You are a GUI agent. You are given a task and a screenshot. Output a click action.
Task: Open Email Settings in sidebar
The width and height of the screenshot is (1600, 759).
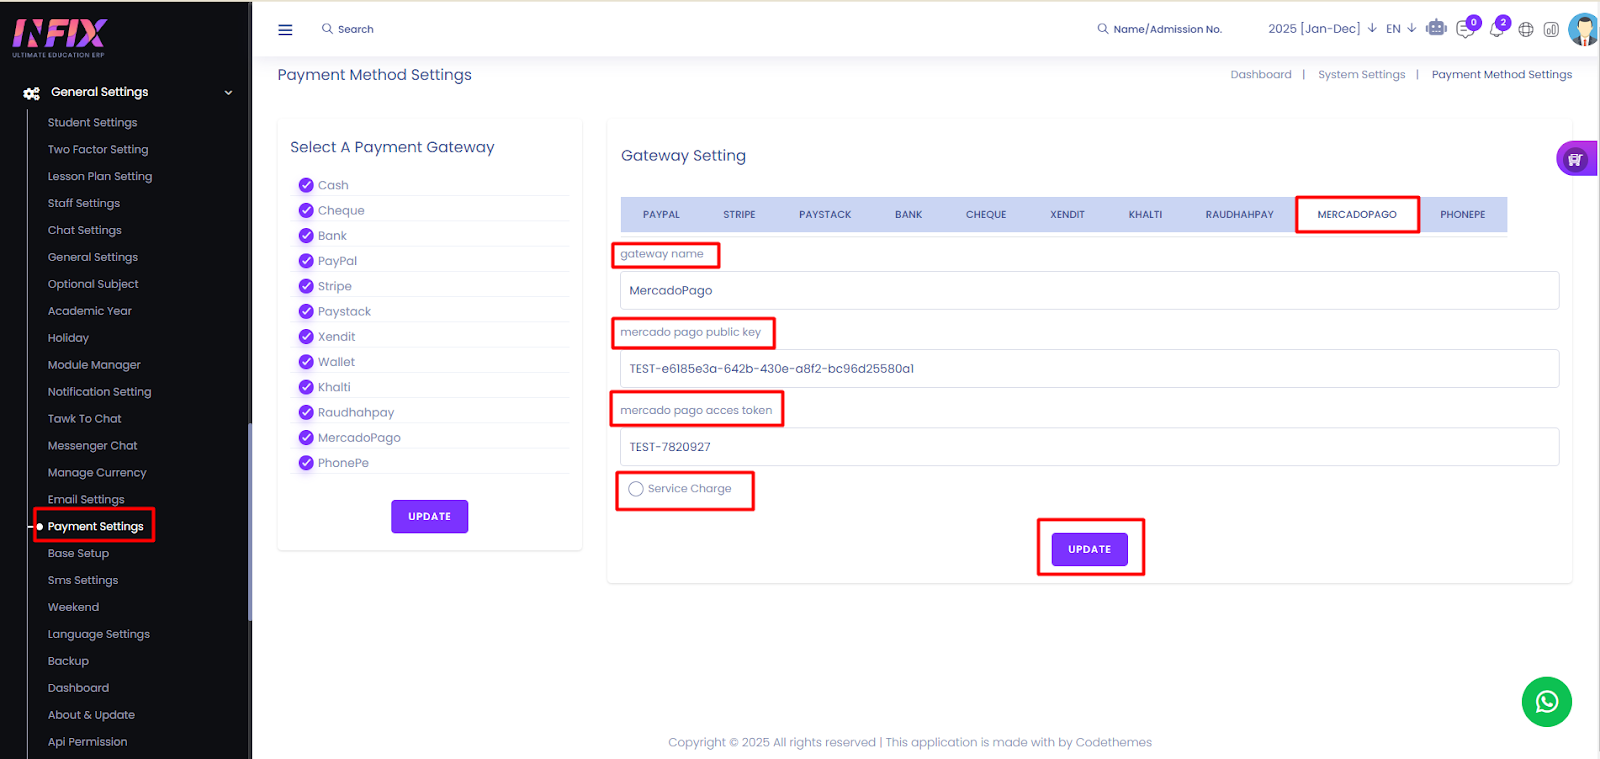(86, 500)
